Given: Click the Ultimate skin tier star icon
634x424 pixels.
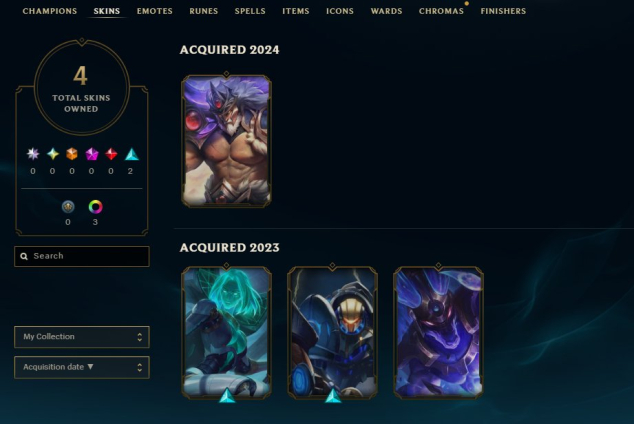Looking at the screenshot, I should (33, 154).
